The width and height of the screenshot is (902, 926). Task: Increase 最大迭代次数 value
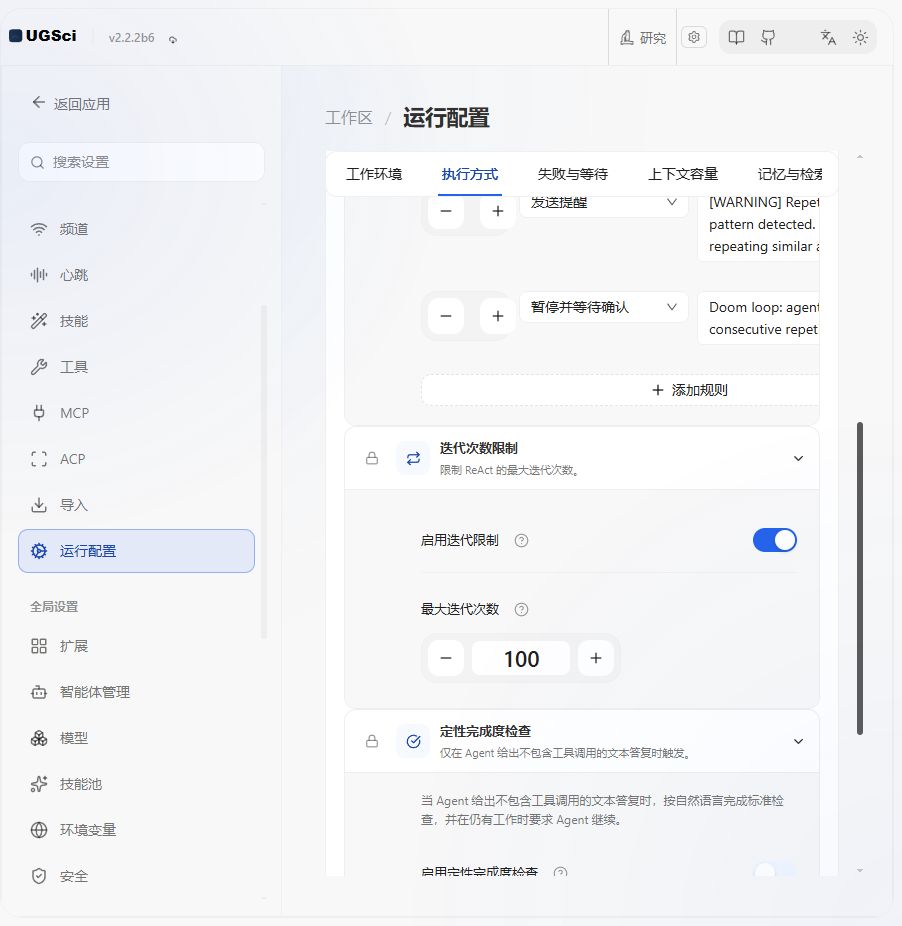click(x=595, y=658)
